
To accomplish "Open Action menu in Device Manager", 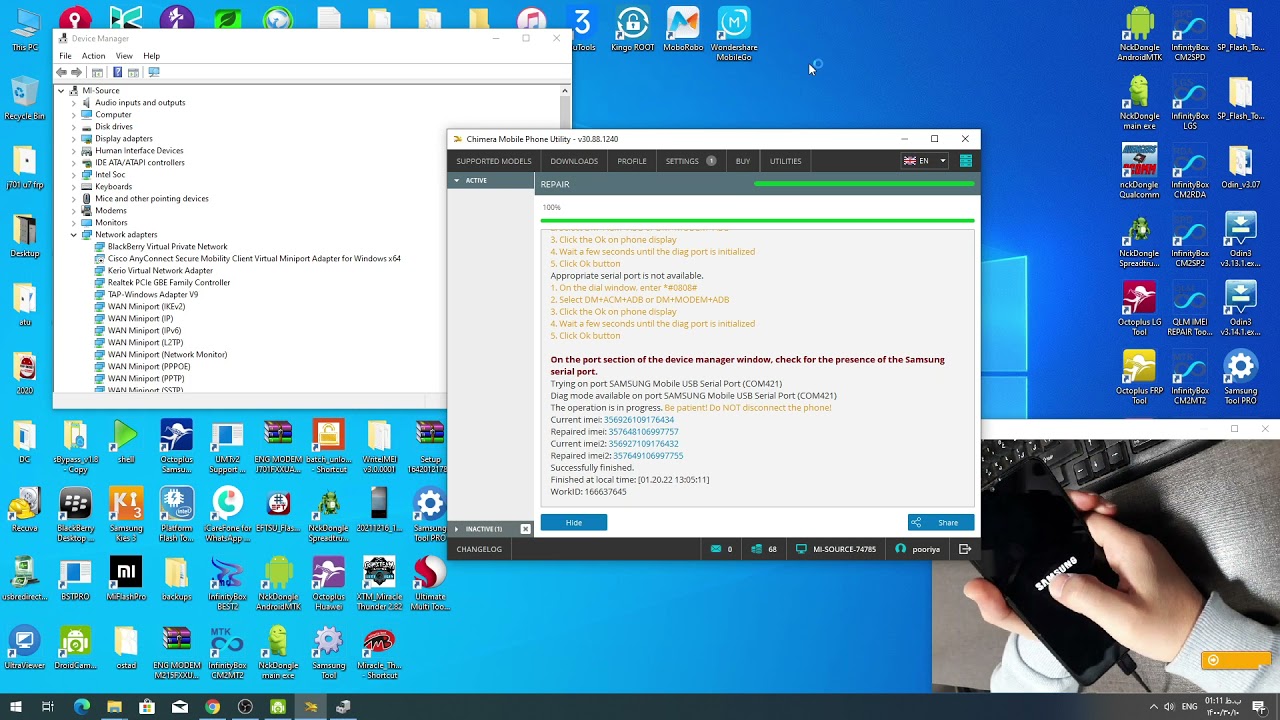I will pos(93,56).
